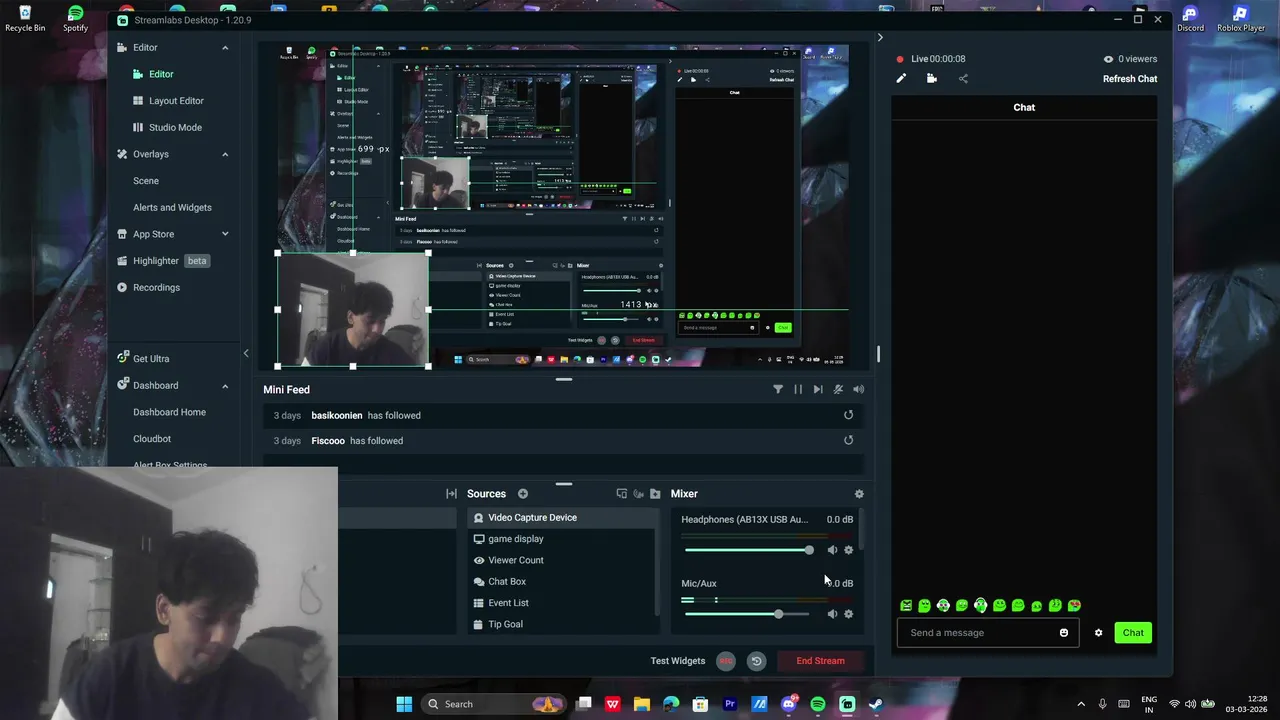Select the webcam source in the preview
The image size is (1280, 720).
(353, 309)
